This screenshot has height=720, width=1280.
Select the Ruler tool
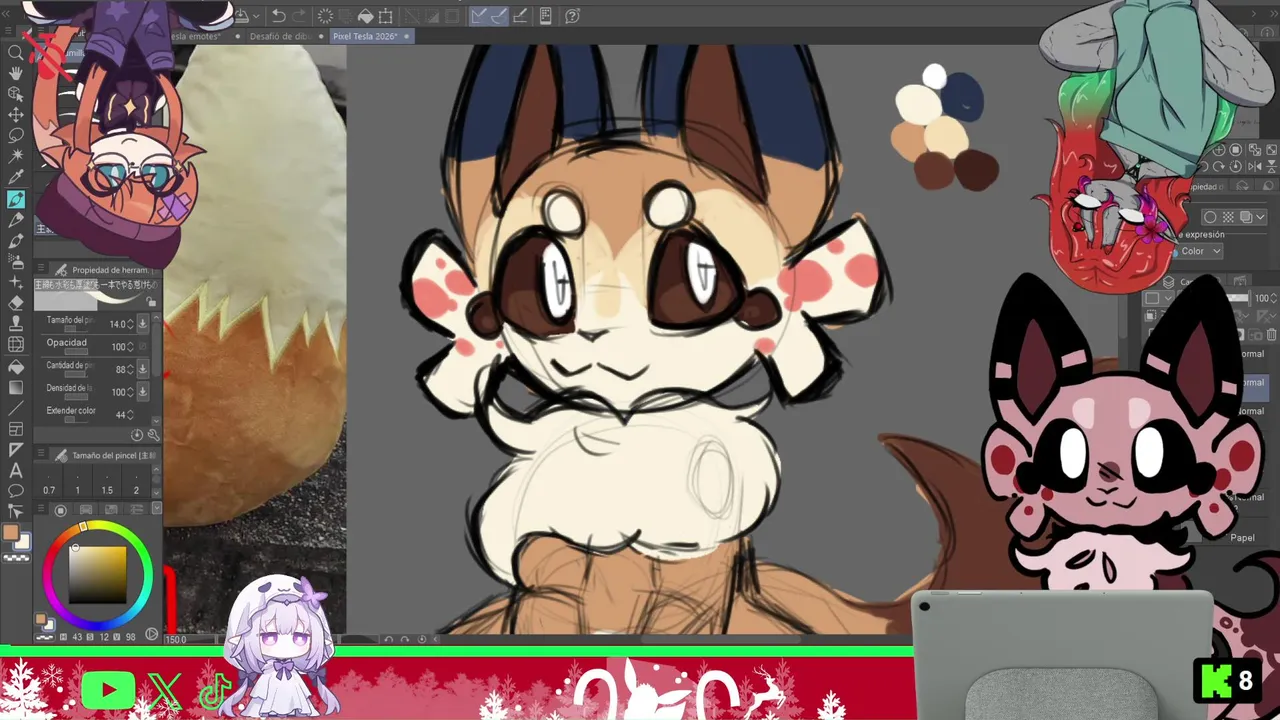[x=15, y=450]
